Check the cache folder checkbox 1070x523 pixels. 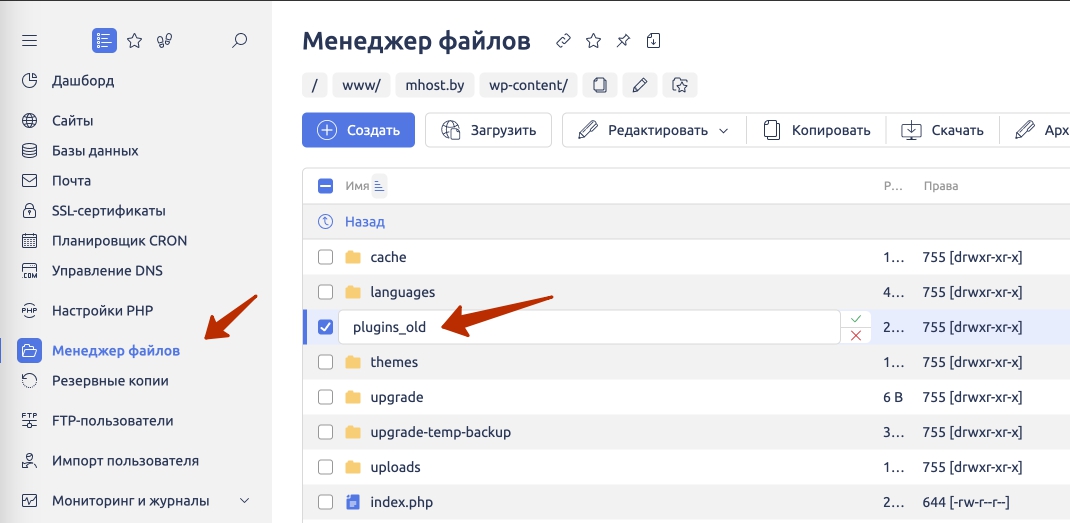(326, 257)
